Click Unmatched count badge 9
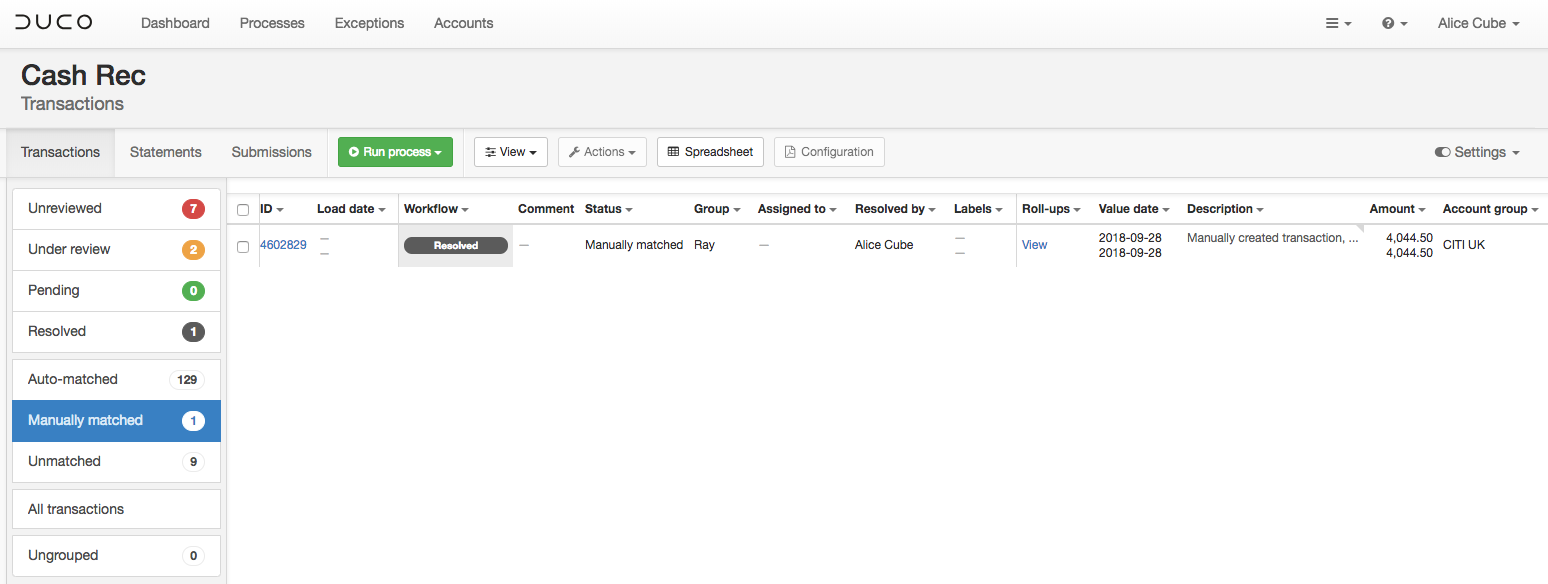Image resolution: width=1548 pixels, height=584 pixels. (x=193, y=462)
